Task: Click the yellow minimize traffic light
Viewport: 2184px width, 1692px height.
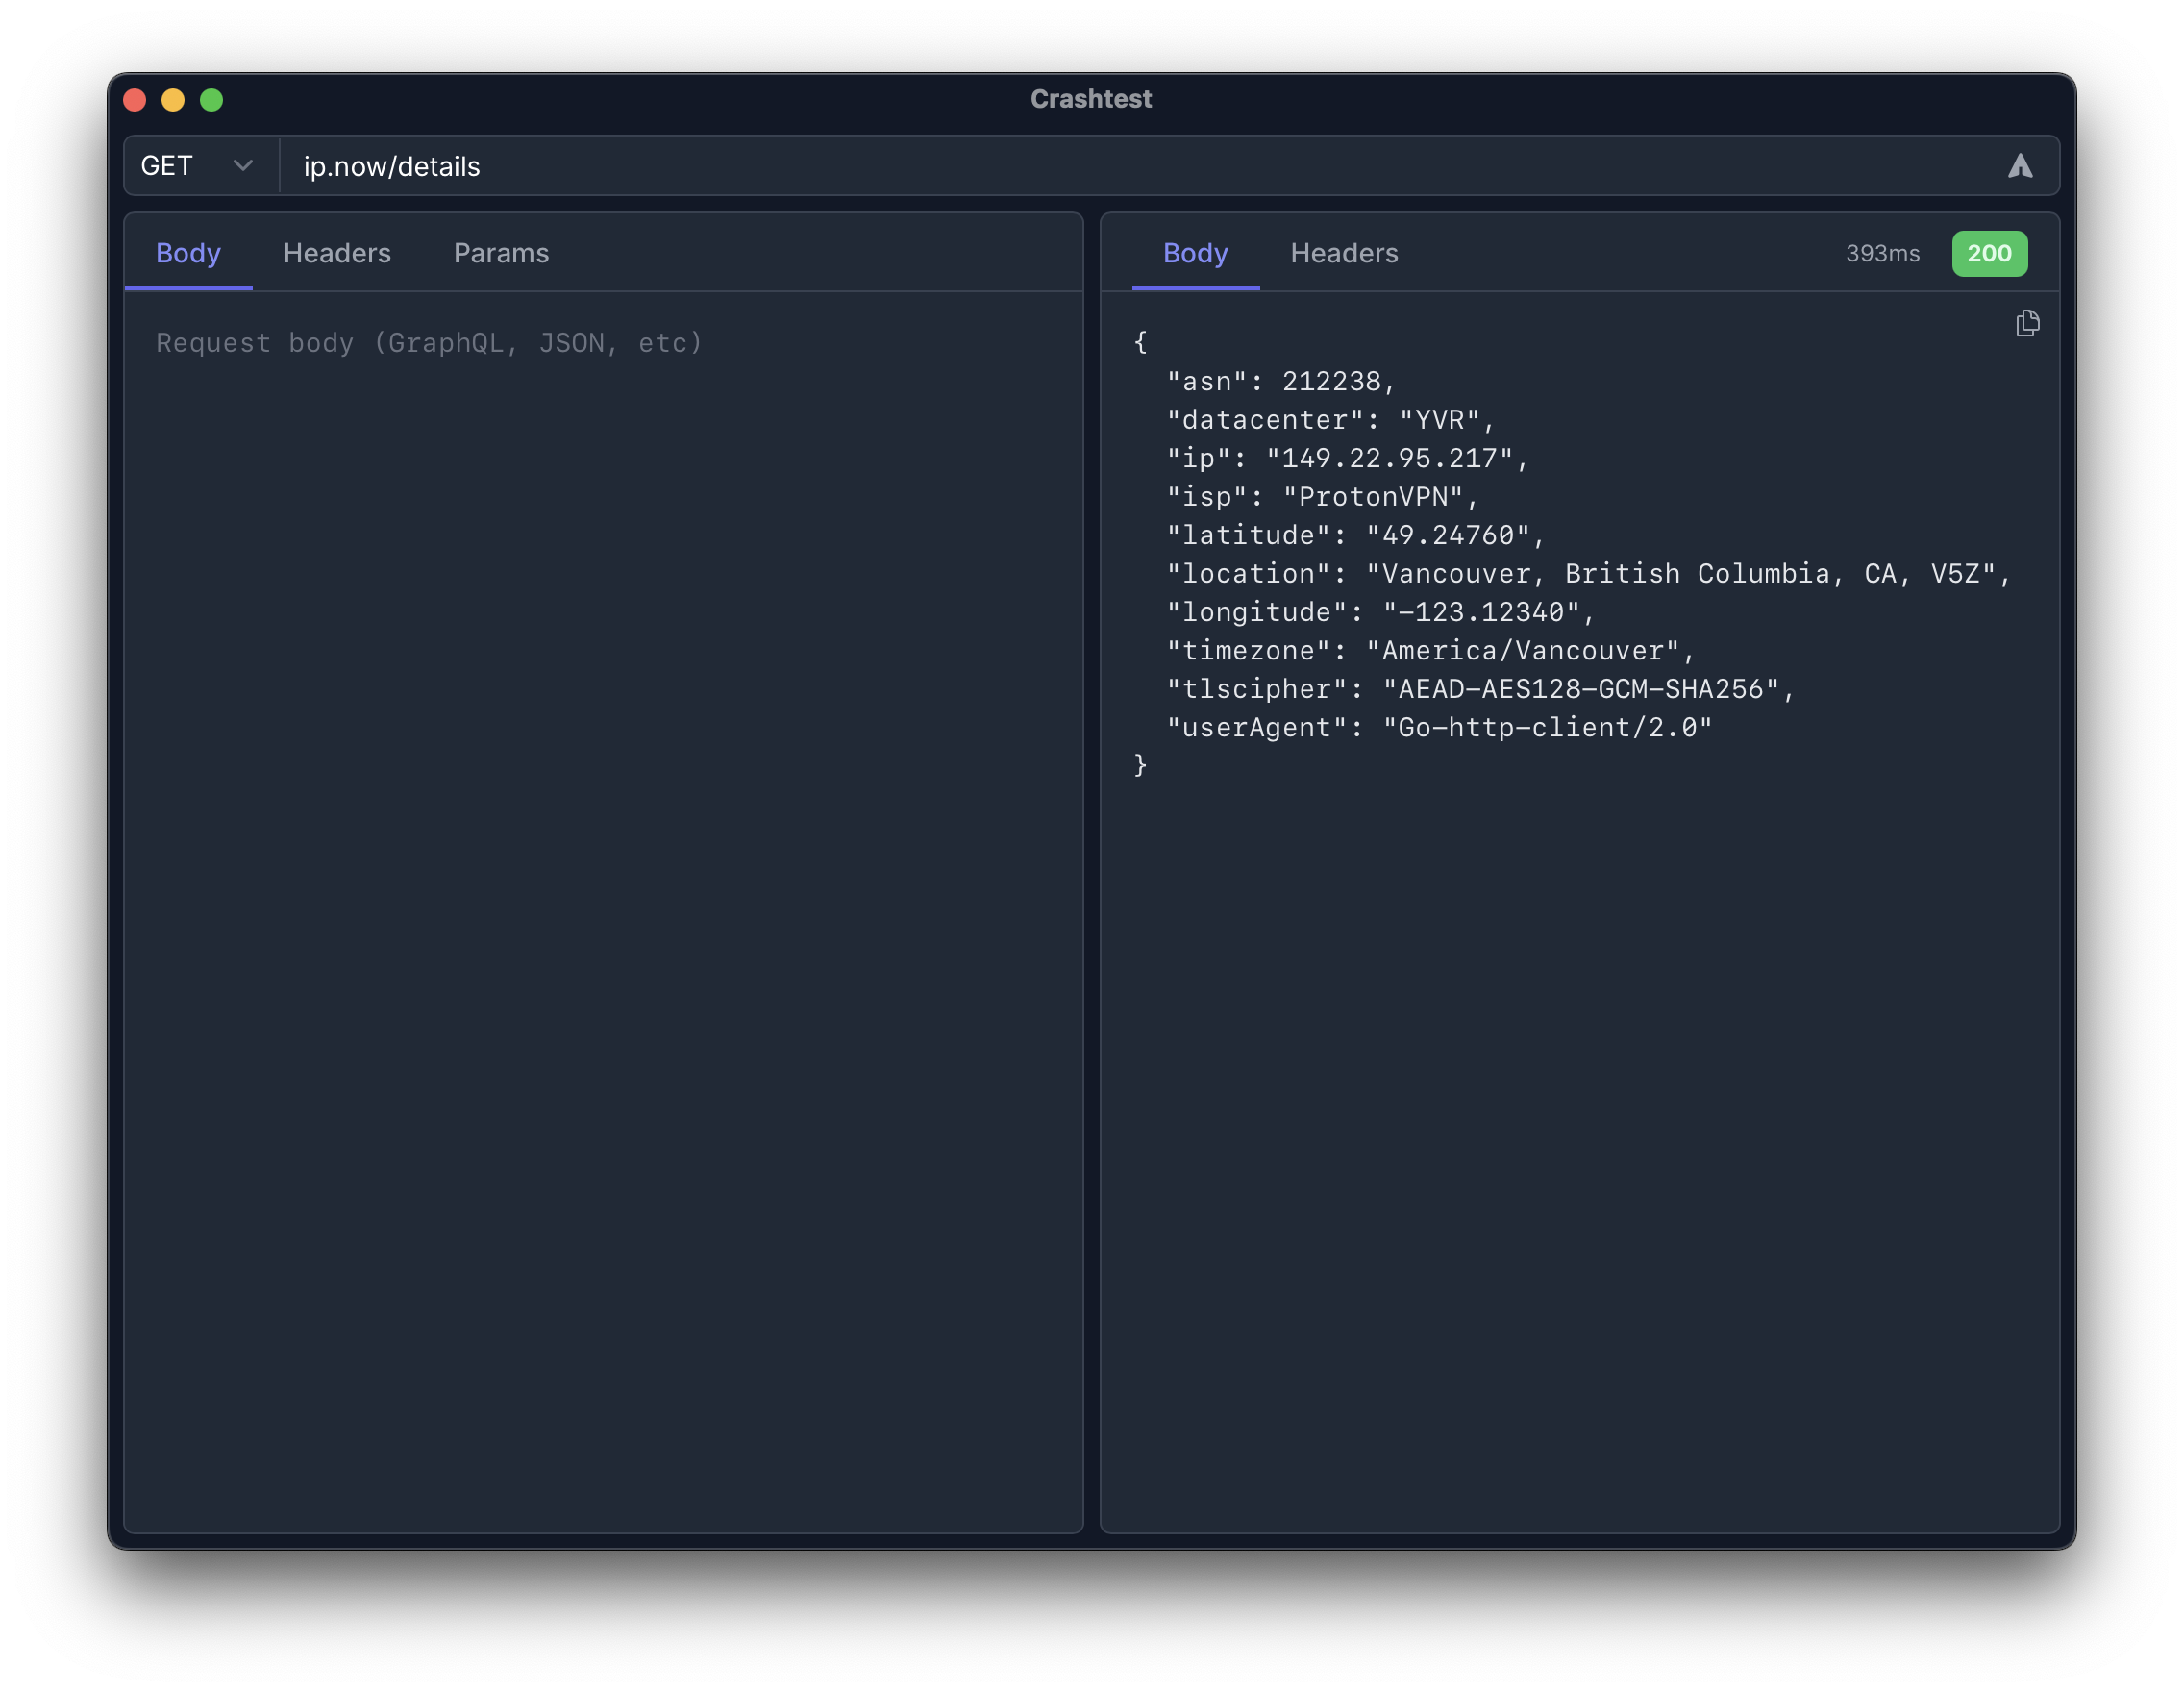Action: [x=173, y=99]
